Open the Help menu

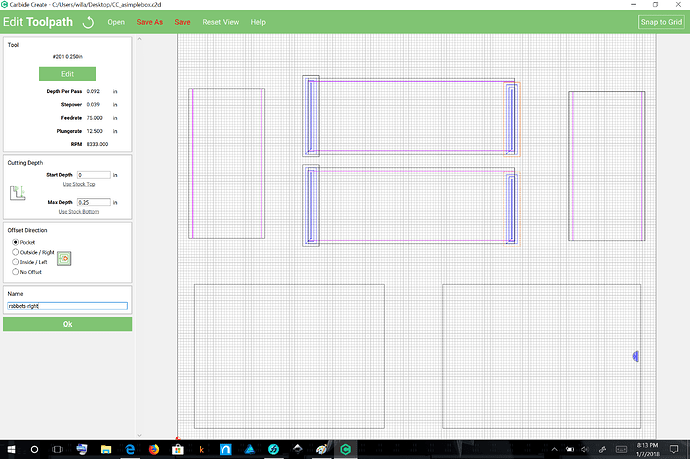[x=258, y=22]
